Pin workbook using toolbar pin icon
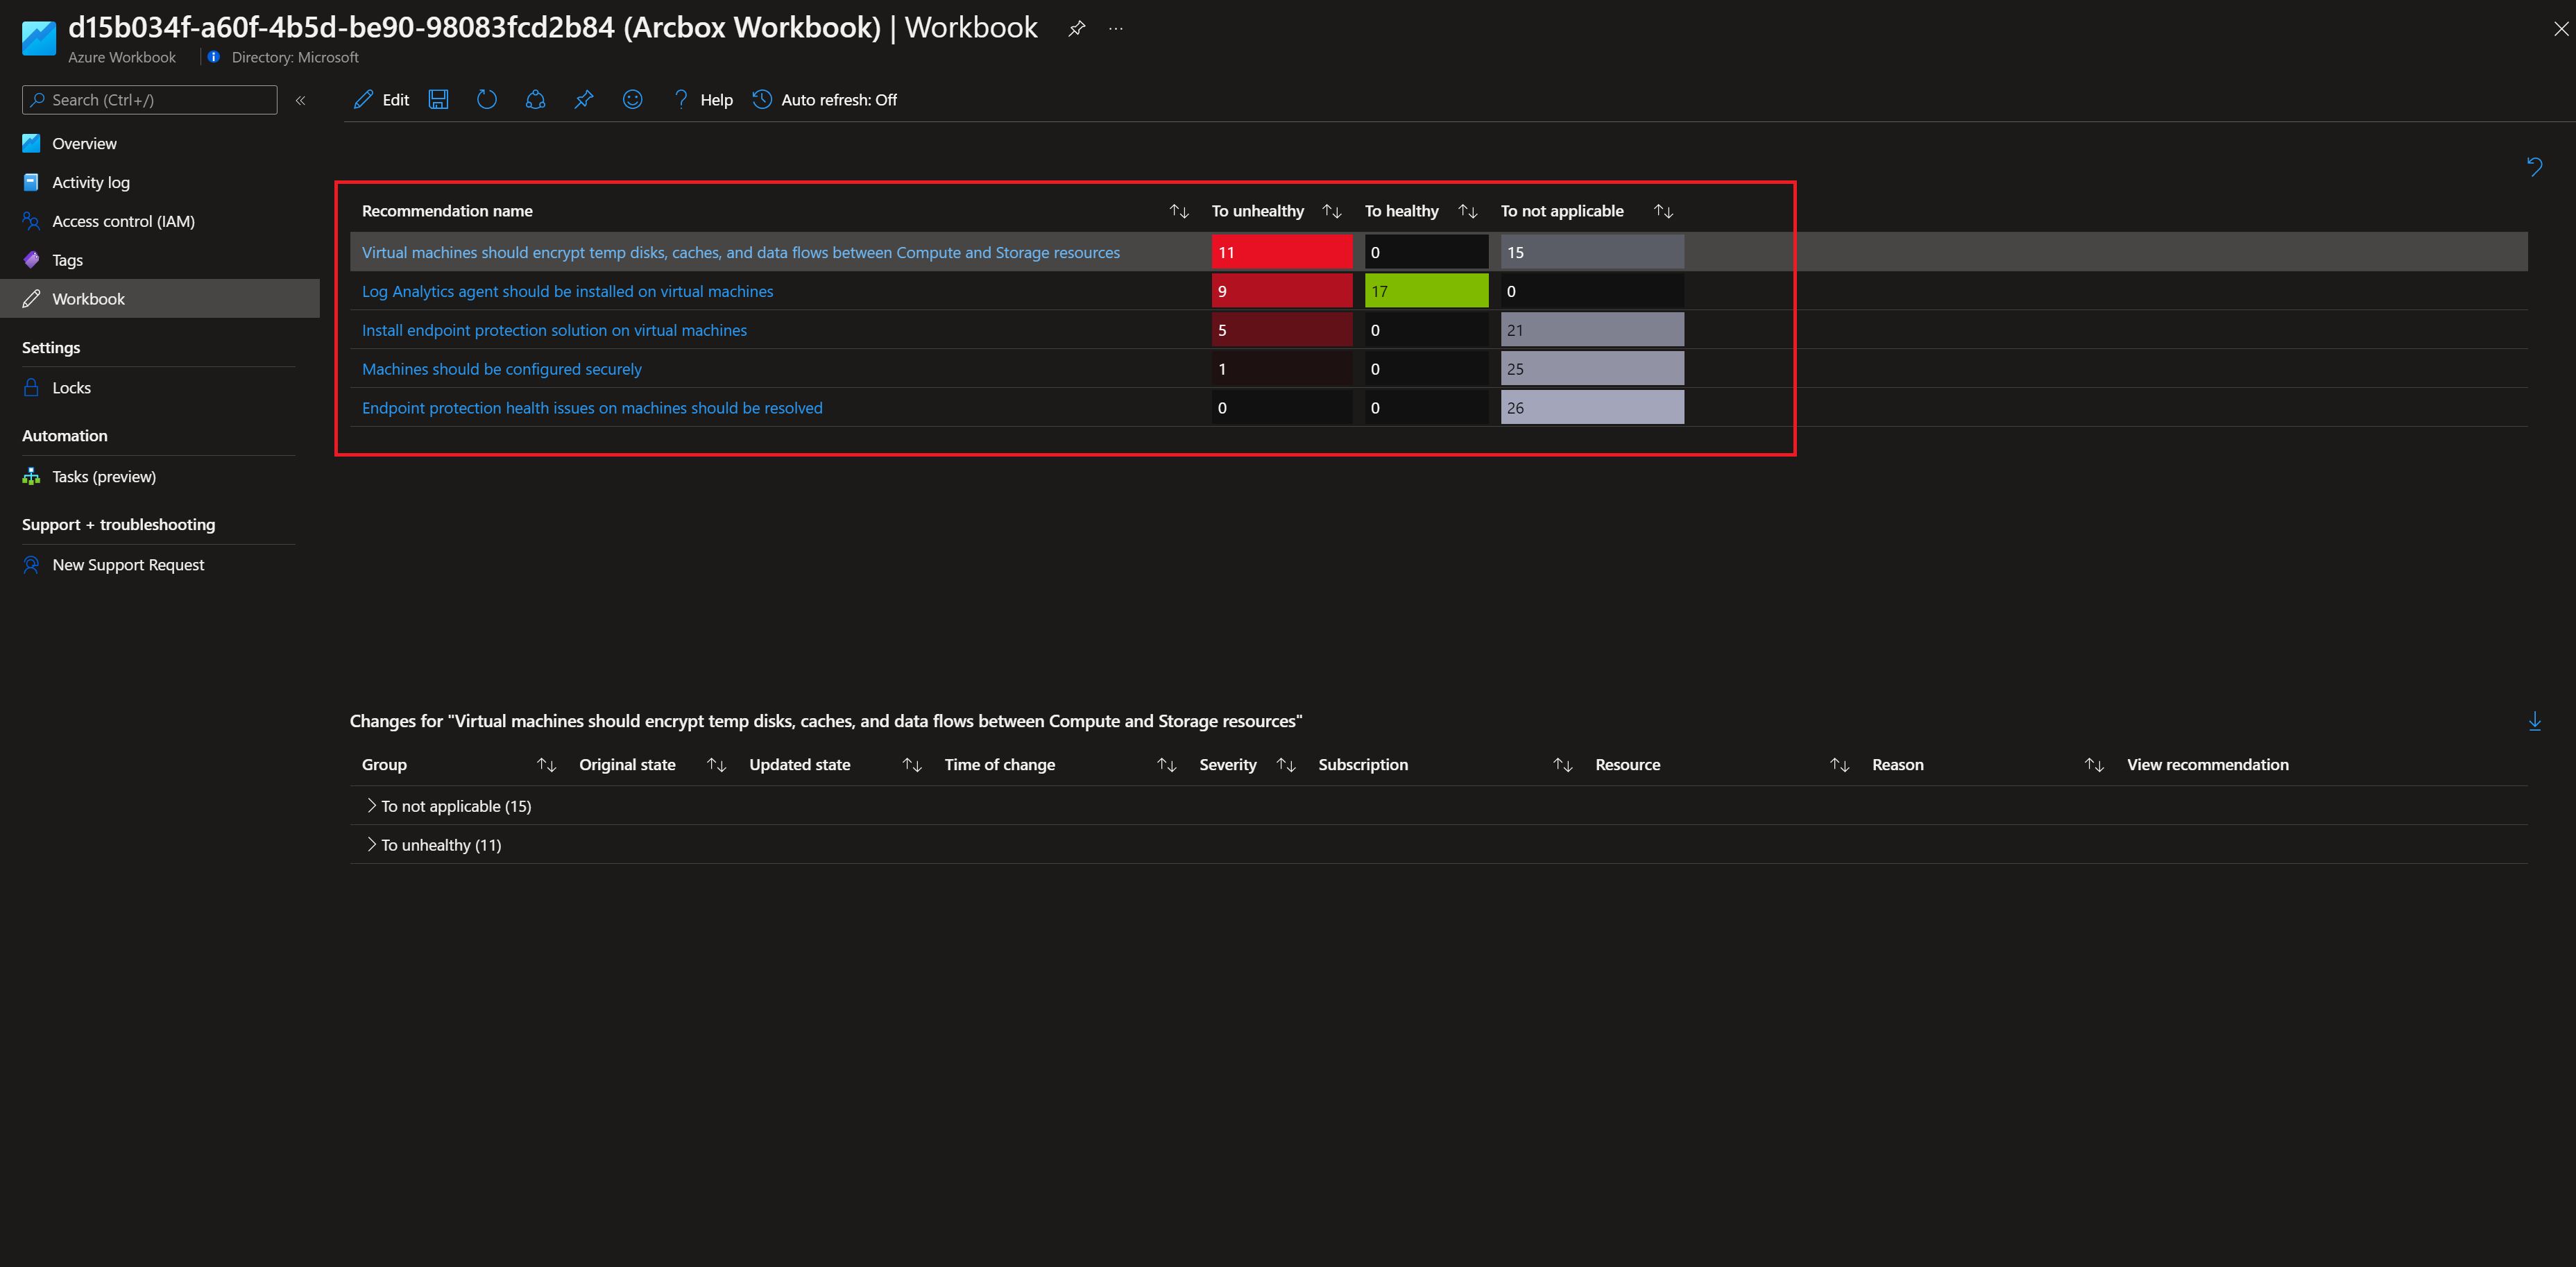 (584, 100)
